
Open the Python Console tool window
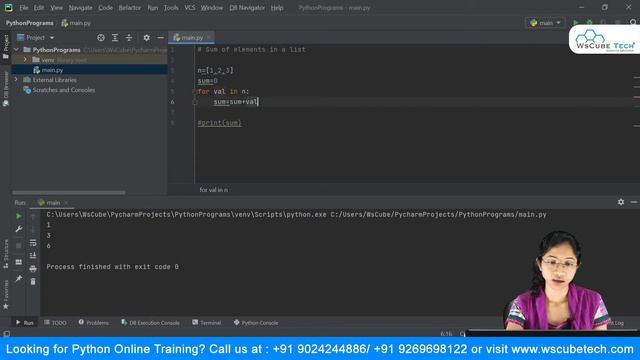pos(256,322)
